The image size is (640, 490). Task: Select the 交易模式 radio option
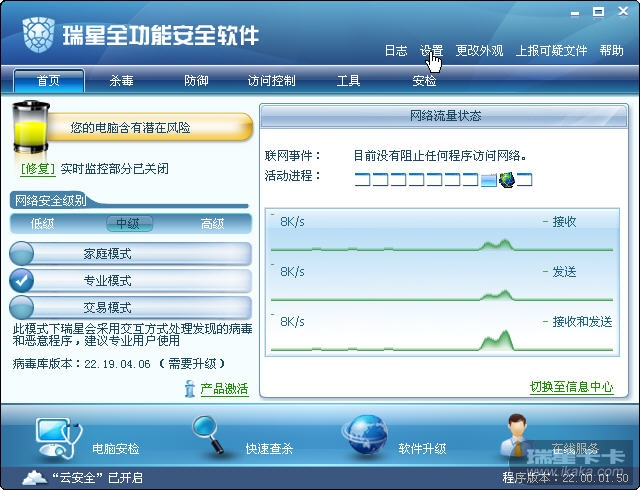22,307
